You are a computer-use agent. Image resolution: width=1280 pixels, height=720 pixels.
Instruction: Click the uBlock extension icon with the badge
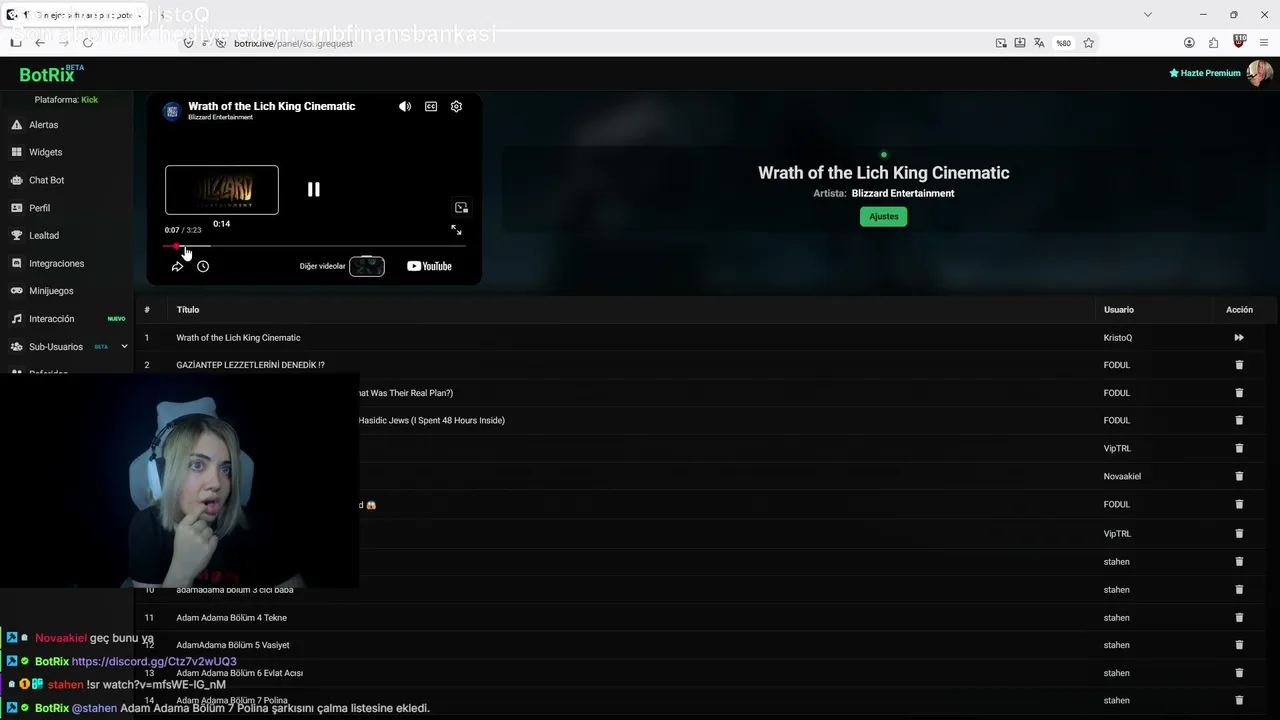pyautogui.click(x=1239, y=42)
